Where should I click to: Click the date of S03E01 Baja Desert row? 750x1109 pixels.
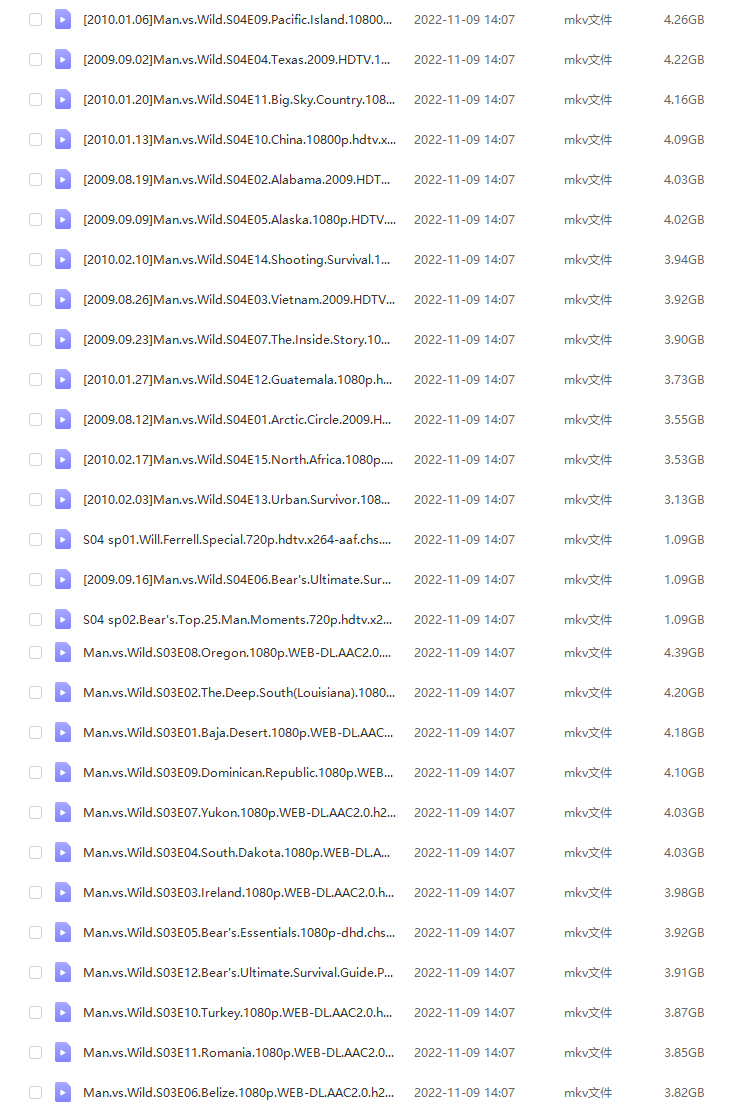click(464, 732)
